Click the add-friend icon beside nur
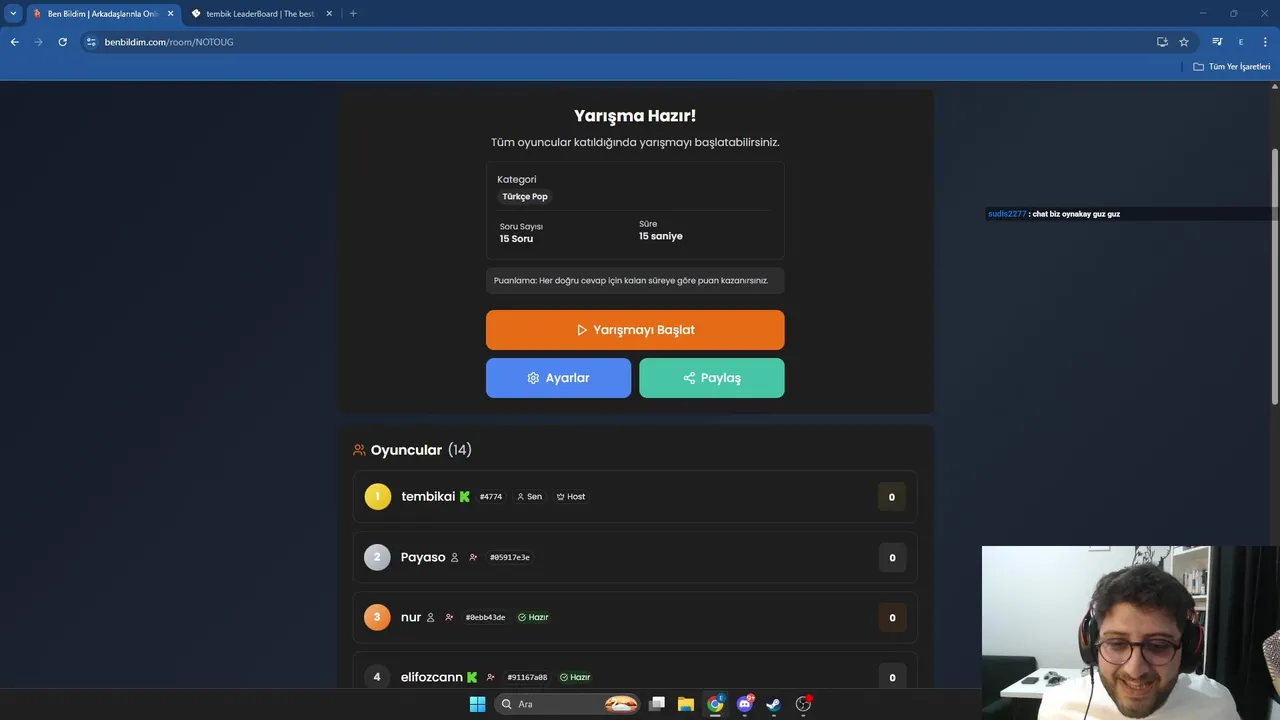The width and height of the screenshot is (1280, 720). [x=449, y=617]
